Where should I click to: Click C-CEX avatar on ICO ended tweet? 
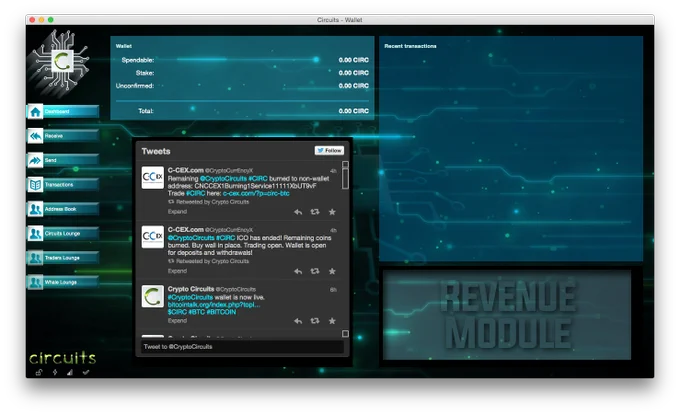(x=153, y=237)
